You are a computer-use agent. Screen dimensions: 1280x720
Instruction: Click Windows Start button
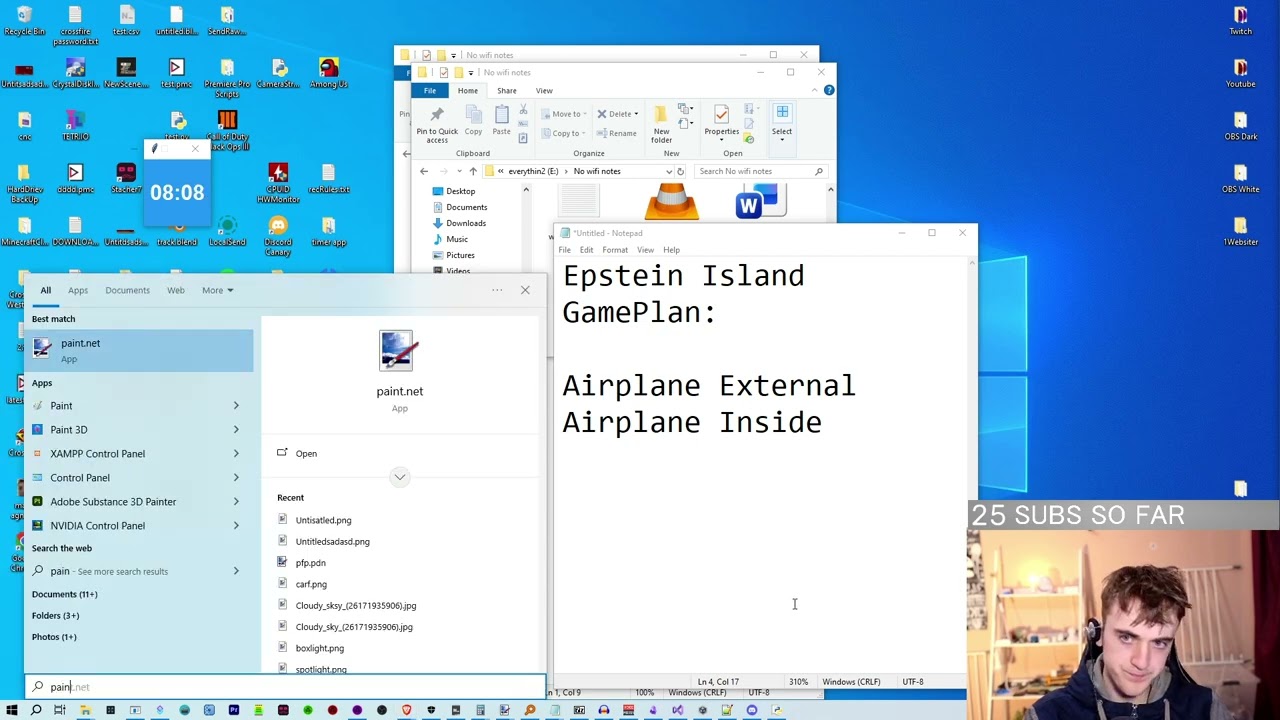coord(12,710)
